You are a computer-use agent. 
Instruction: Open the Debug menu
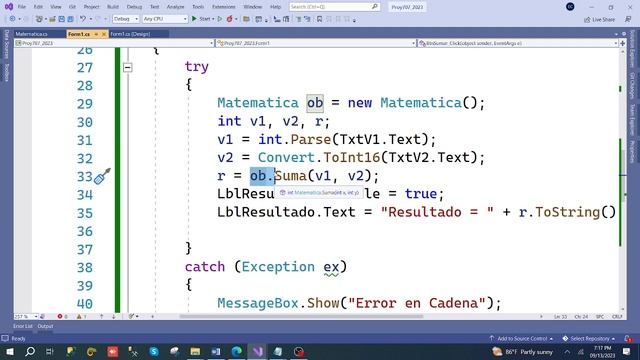click(x=134, y=7)
